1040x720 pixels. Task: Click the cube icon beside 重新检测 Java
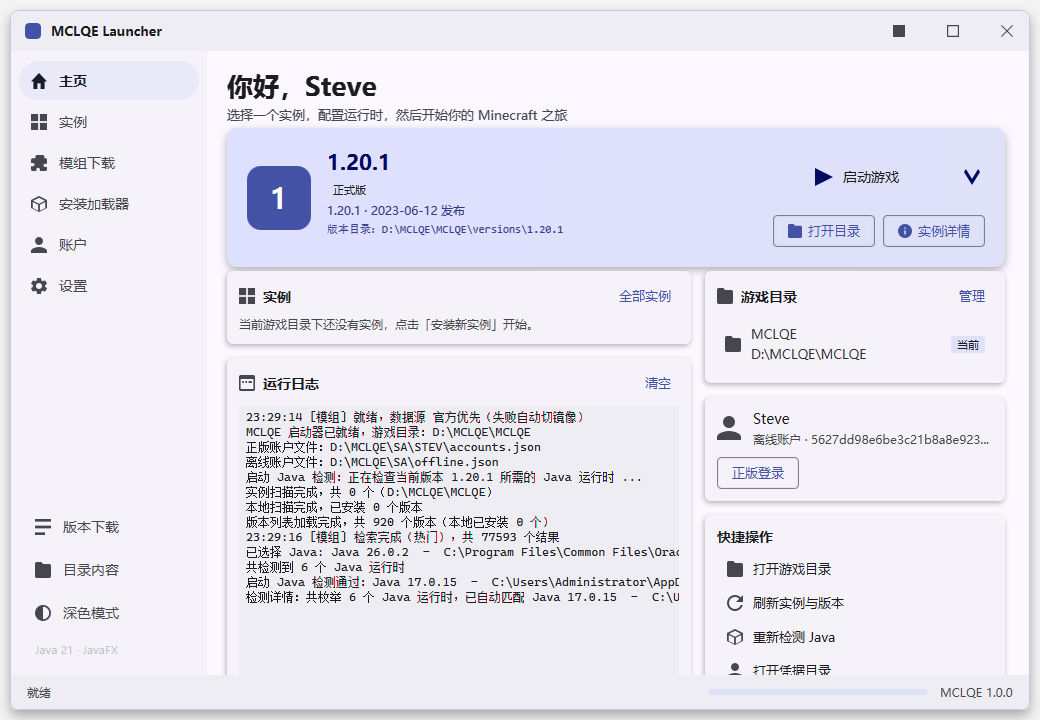735,637
